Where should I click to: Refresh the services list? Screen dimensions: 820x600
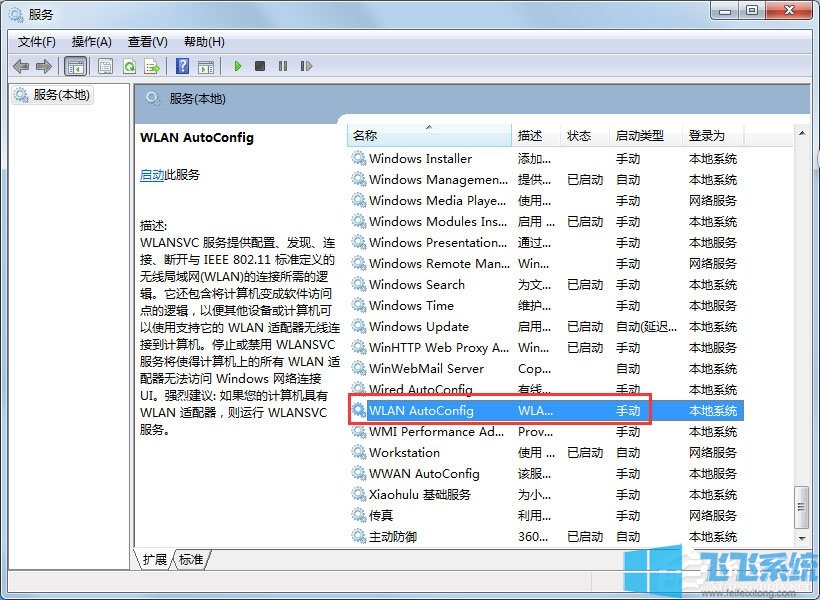click(130, 66)
